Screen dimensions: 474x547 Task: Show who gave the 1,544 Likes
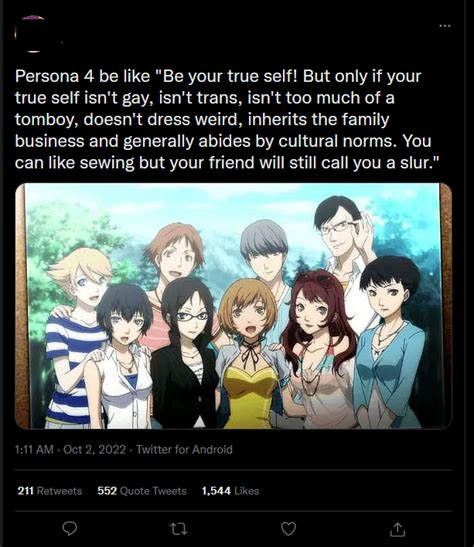tap(230, 491)
